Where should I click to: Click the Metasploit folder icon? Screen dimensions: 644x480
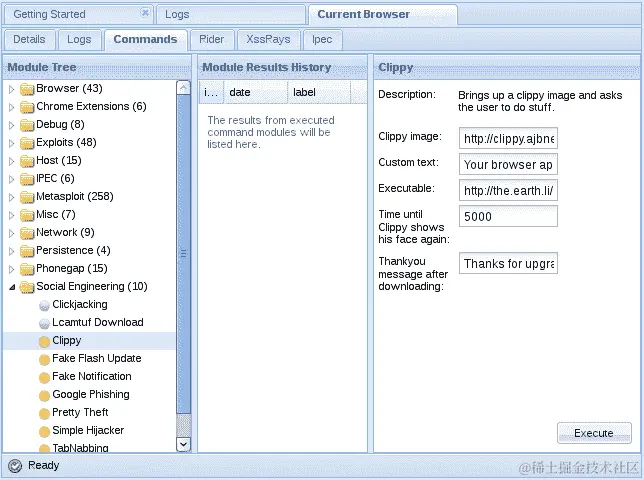coord(27,198)
